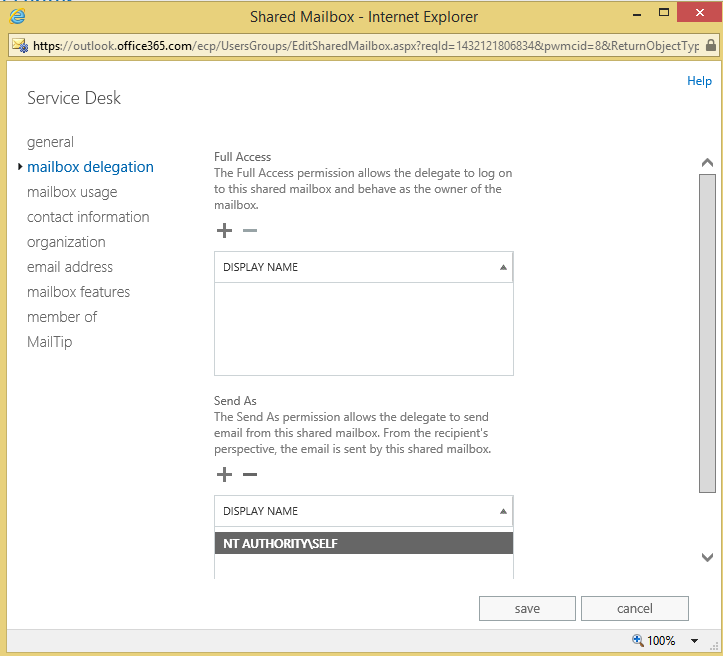Sort Send As list by Display Name arrow
The image size is (723, 656).
[x=503, y=511]
